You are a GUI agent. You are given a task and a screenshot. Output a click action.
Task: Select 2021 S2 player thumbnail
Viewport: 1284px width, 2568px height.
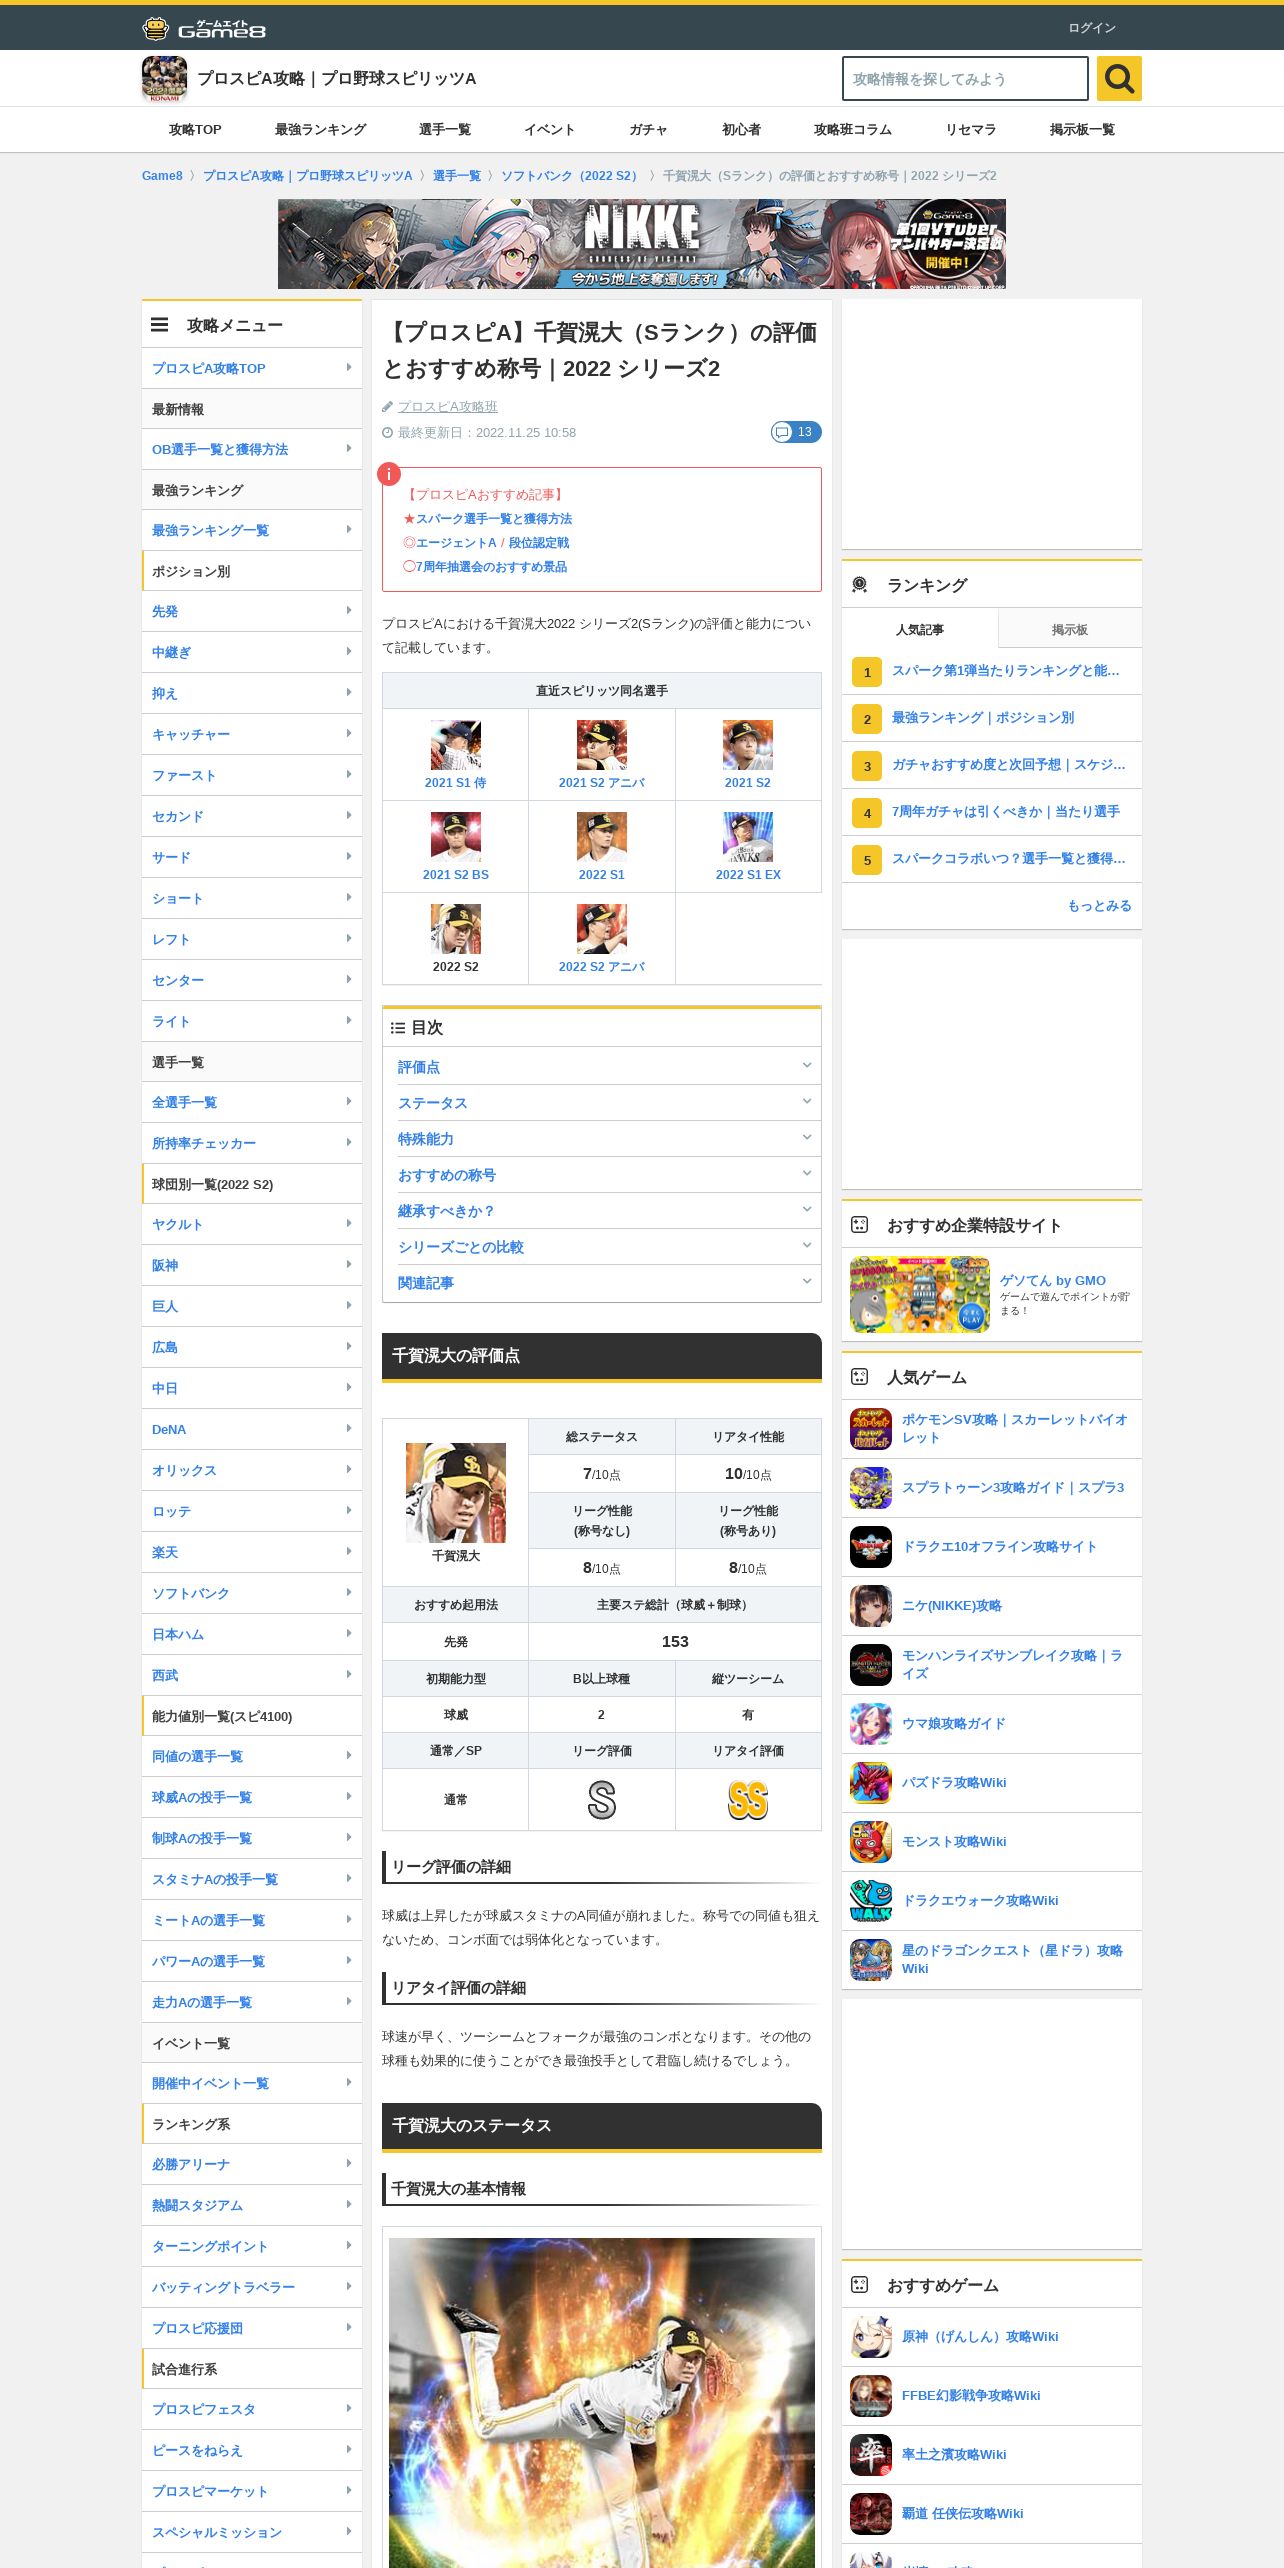click(x=748, y=745)
